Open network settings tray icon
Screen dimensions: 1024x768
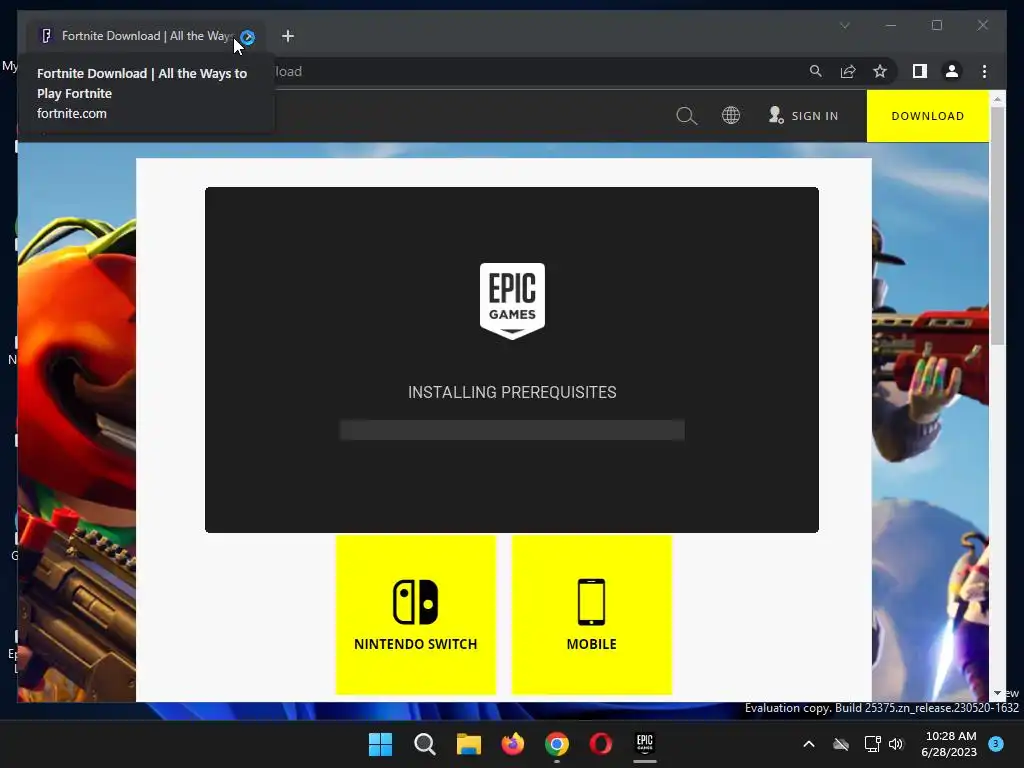point(872,744)
